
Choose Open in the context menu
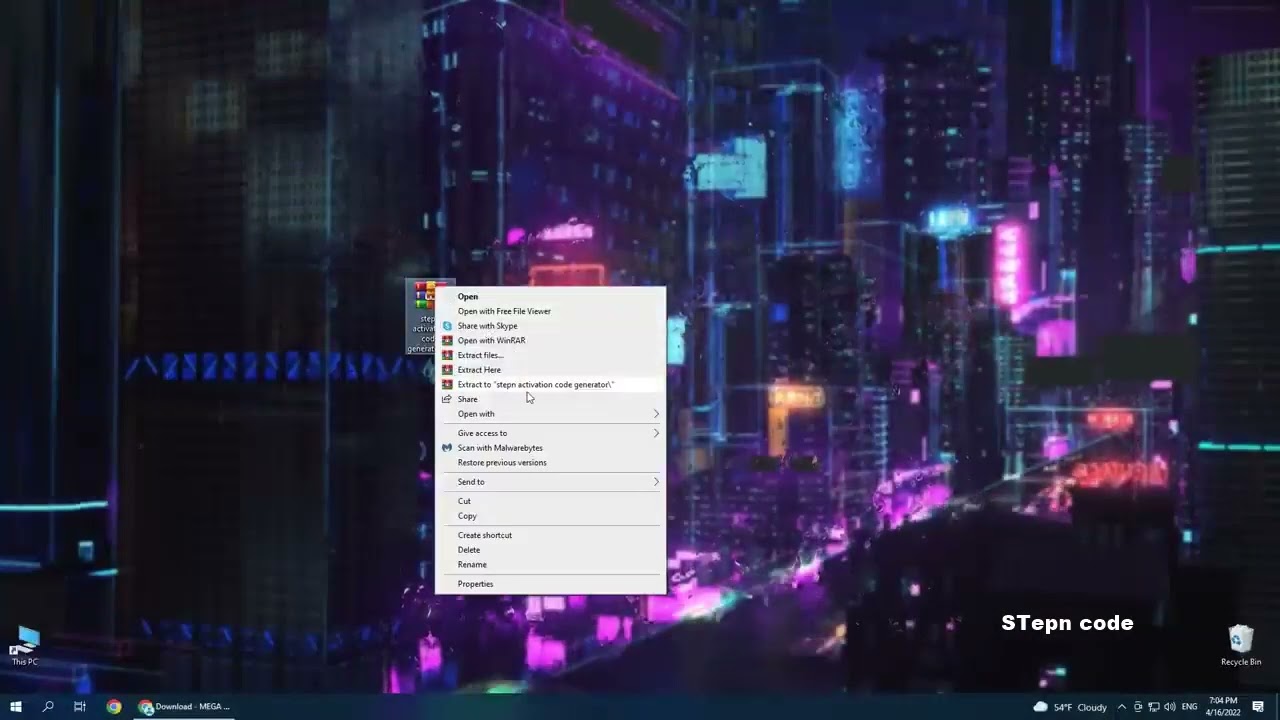pos(550,296)
